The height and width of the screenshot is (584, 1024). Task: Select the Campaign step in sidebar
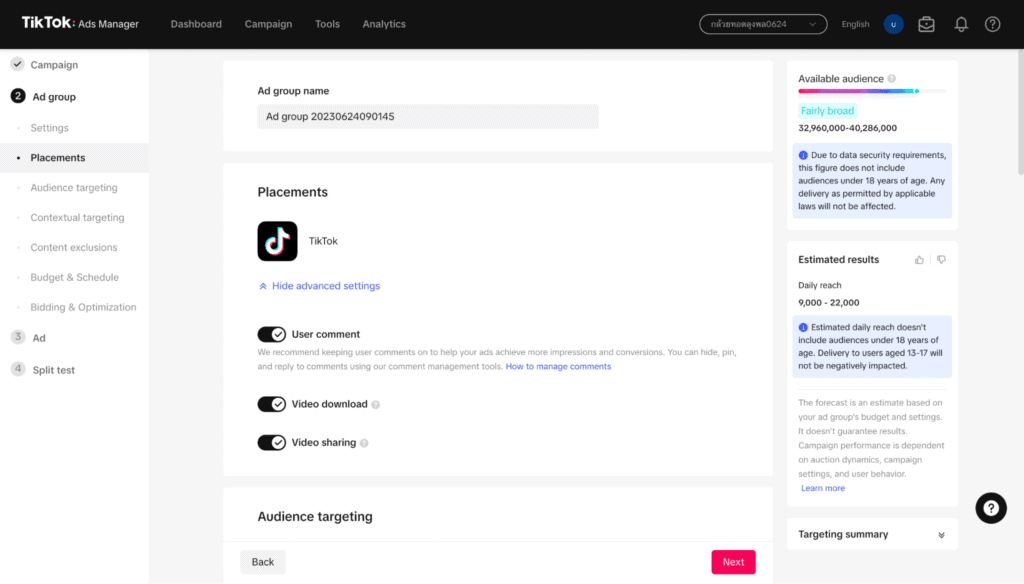[x=54, y=65]
